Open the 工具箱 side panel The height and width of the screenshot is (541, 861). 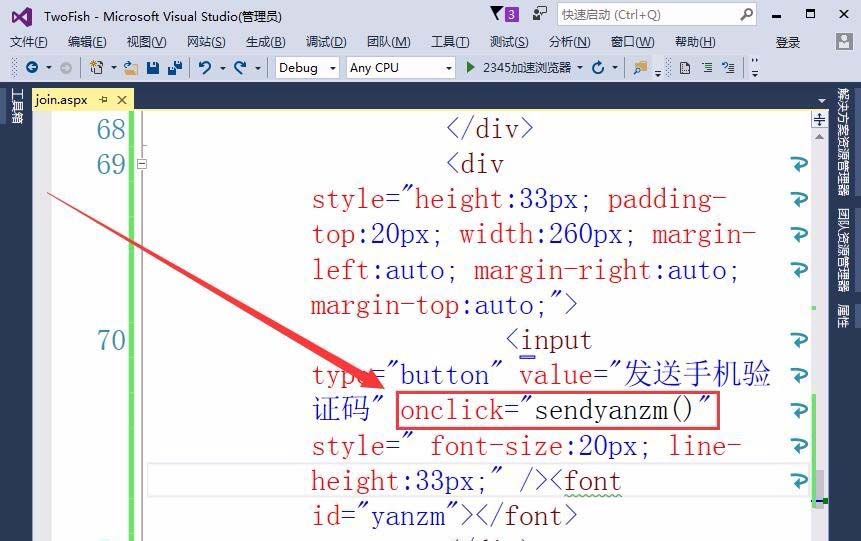tap(17, 106)
